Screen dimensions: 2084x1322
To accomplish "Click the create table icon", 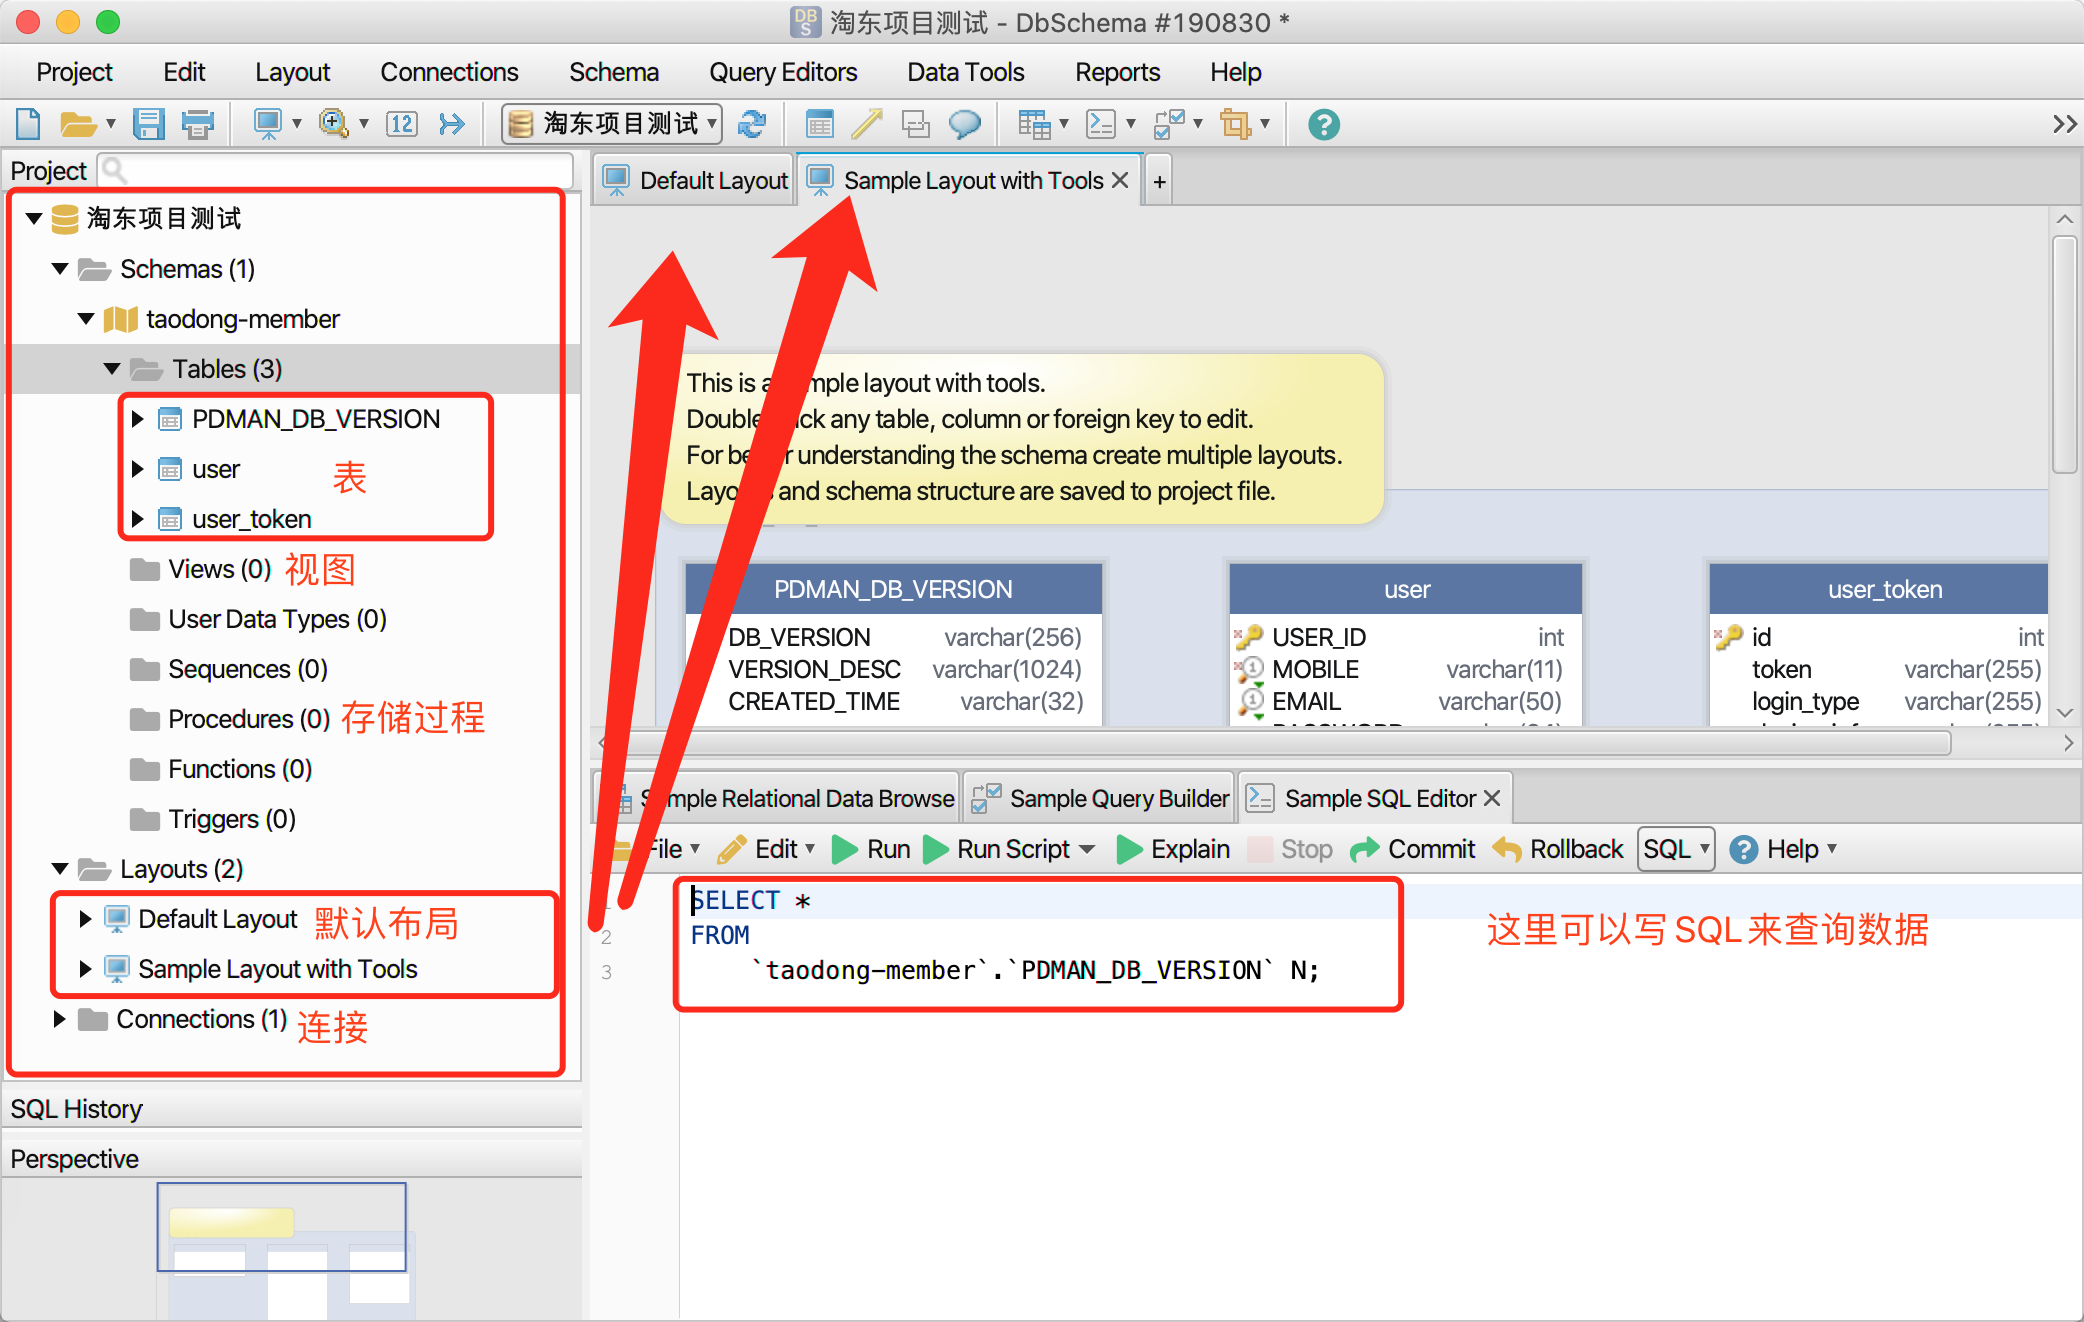I will tap(819, 124).
